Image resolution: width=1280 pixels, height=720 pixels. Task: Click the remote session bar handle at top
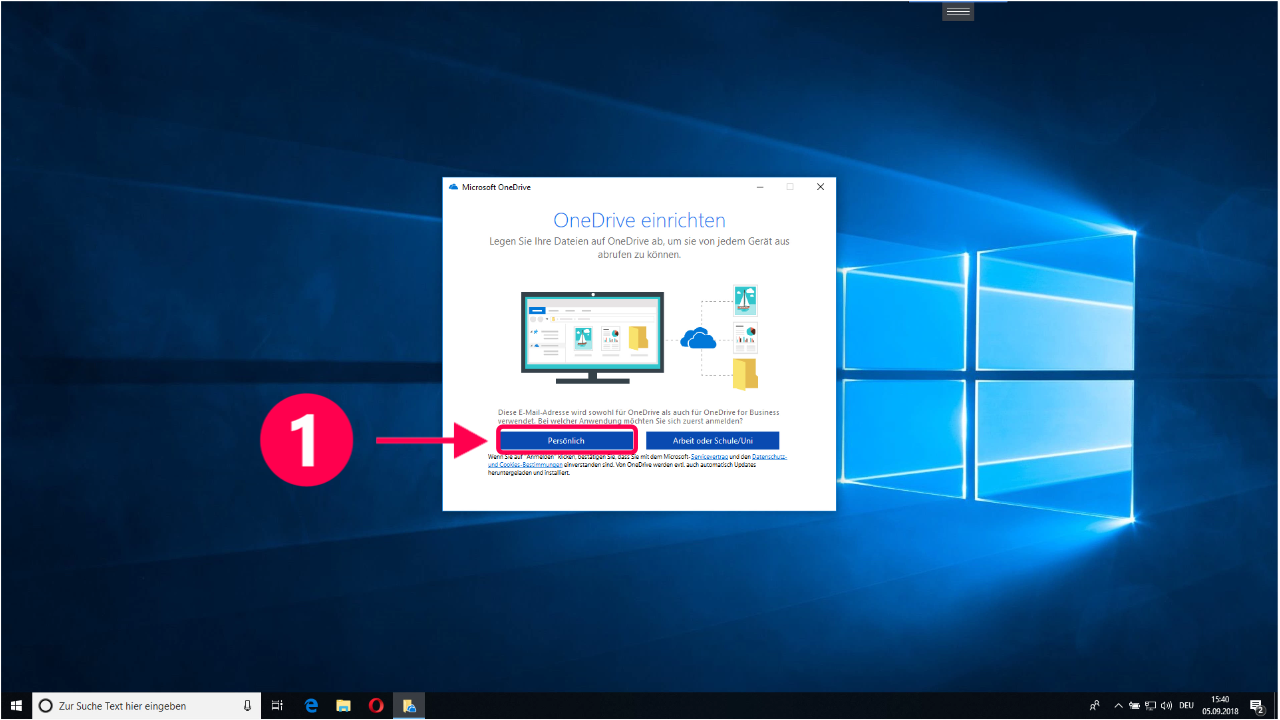[958, 11]
